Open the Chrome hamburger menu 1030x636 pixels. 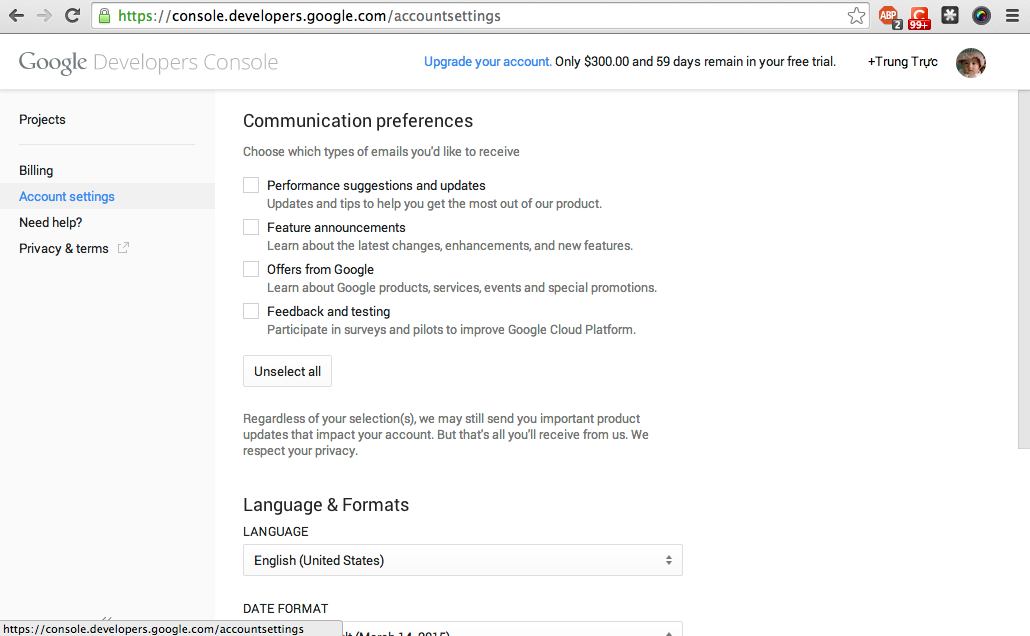1012,16
